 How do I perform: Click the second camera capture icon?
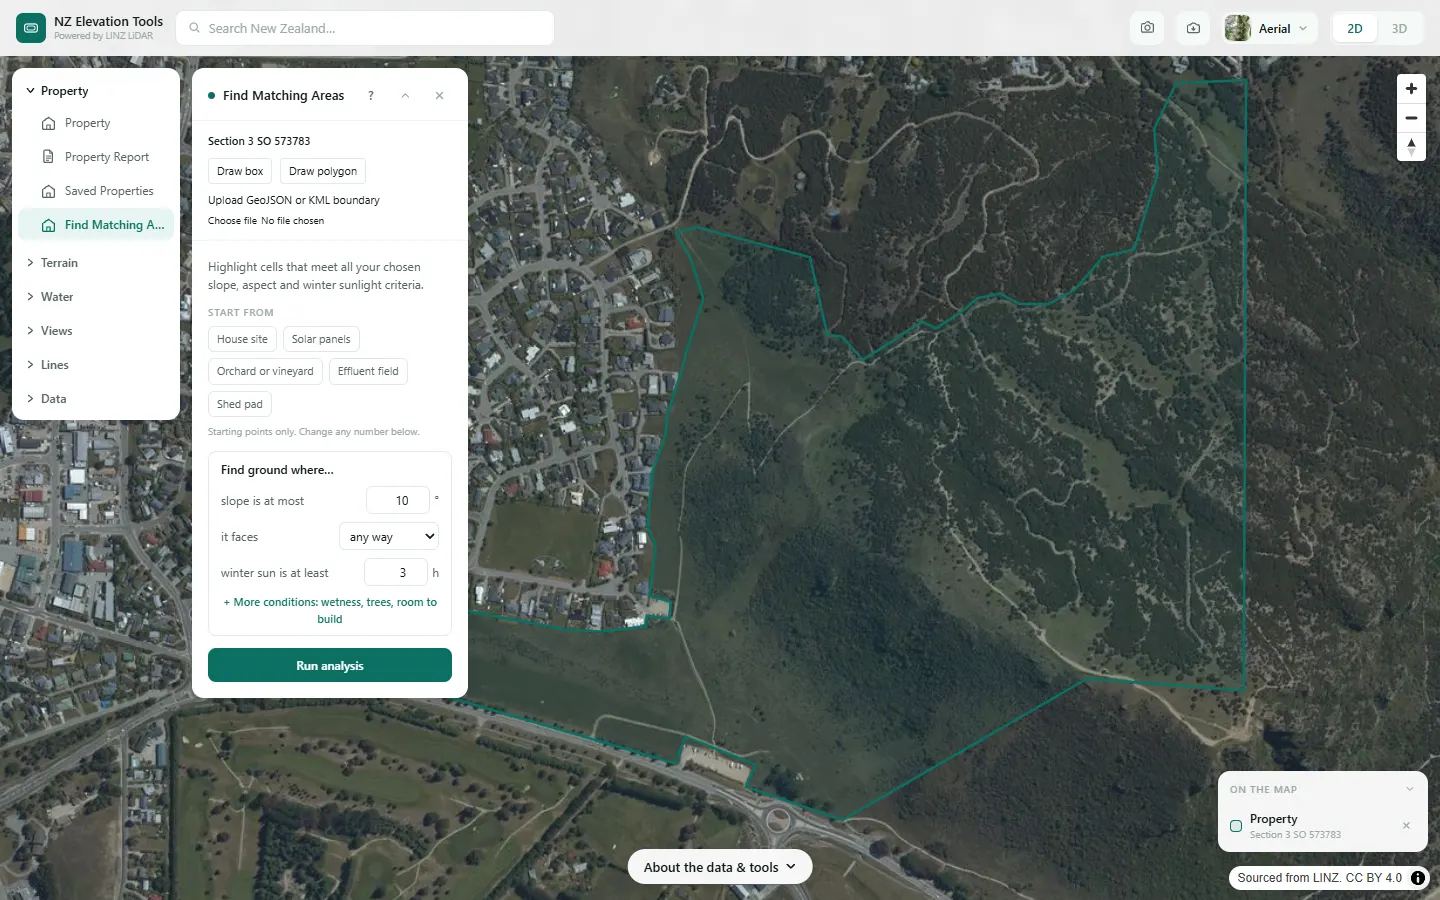(1193, 28)
